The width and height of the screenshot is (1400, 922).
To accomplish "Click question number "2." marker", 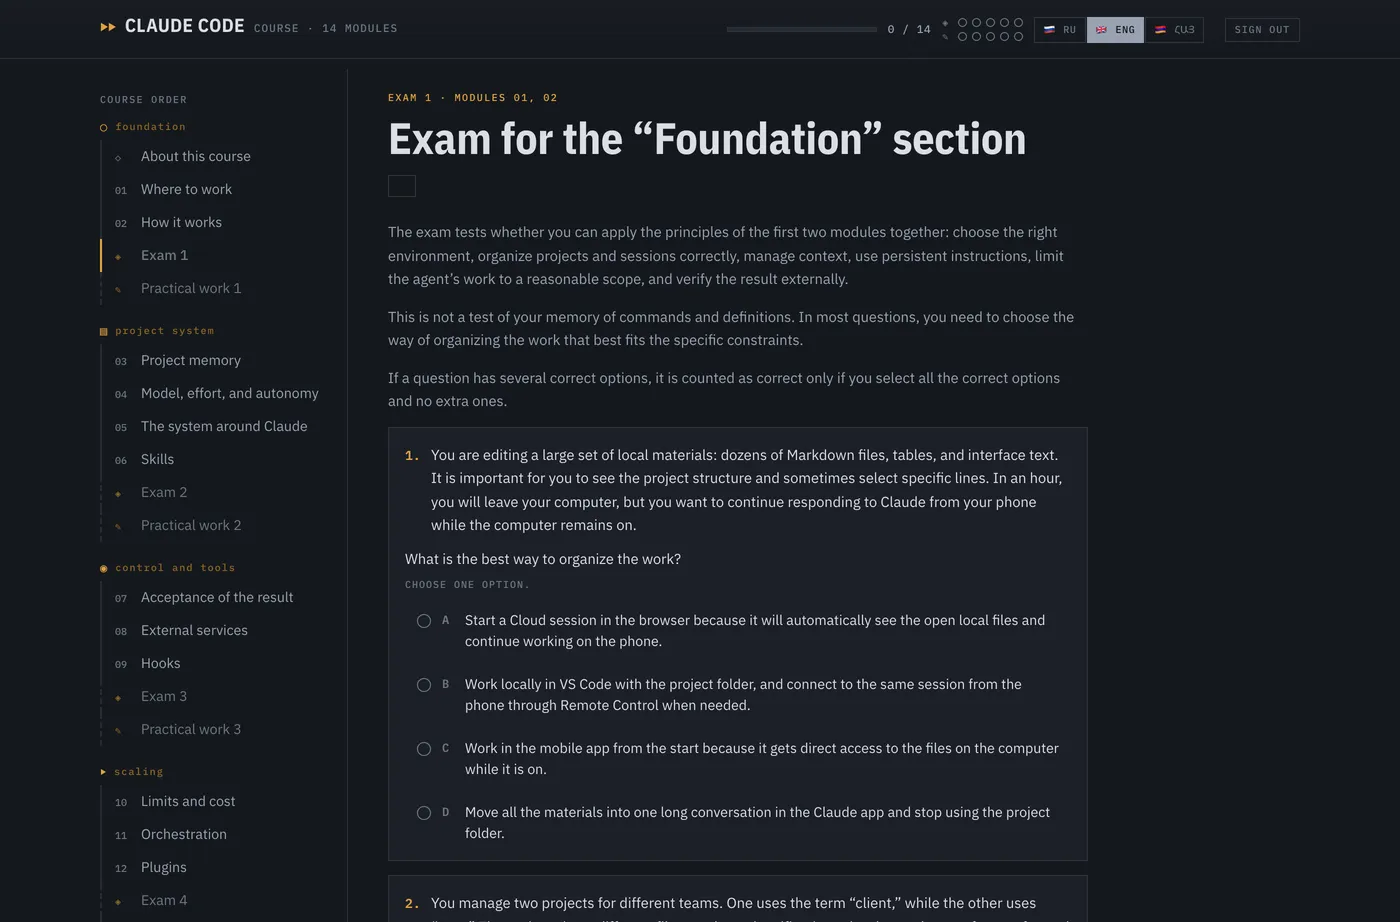I will click(x=412, y=904).
